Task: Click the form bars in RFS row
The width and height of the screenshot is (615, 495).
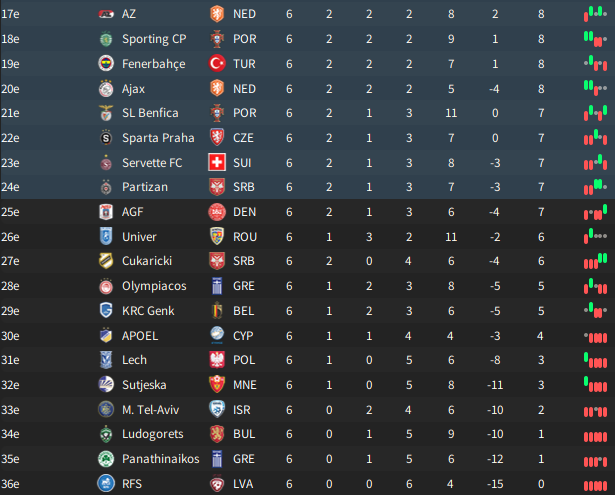Action: point(595,484)
